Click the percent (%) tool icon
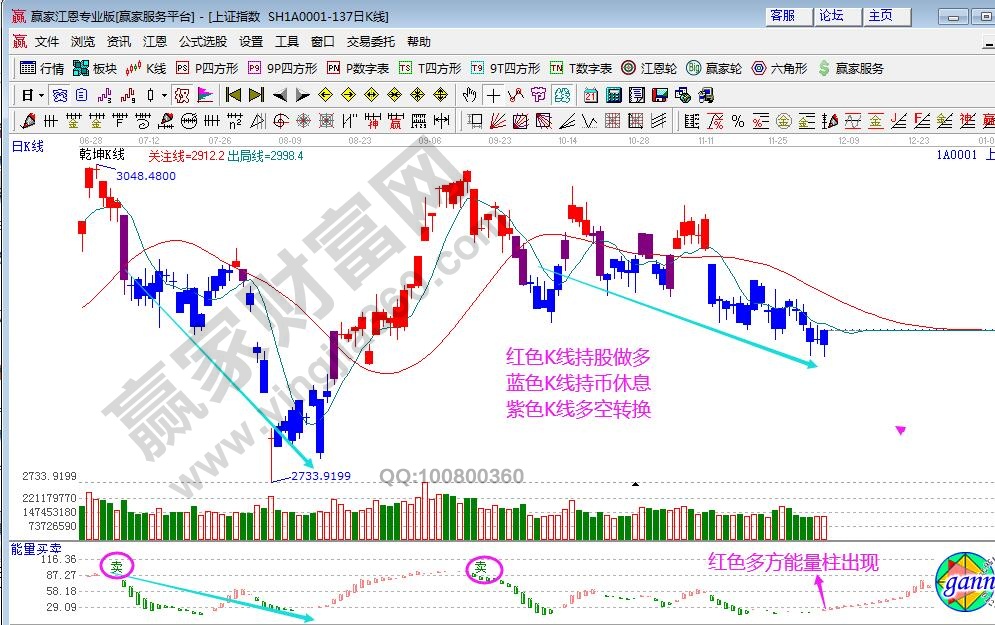 (x=737, y=121)
